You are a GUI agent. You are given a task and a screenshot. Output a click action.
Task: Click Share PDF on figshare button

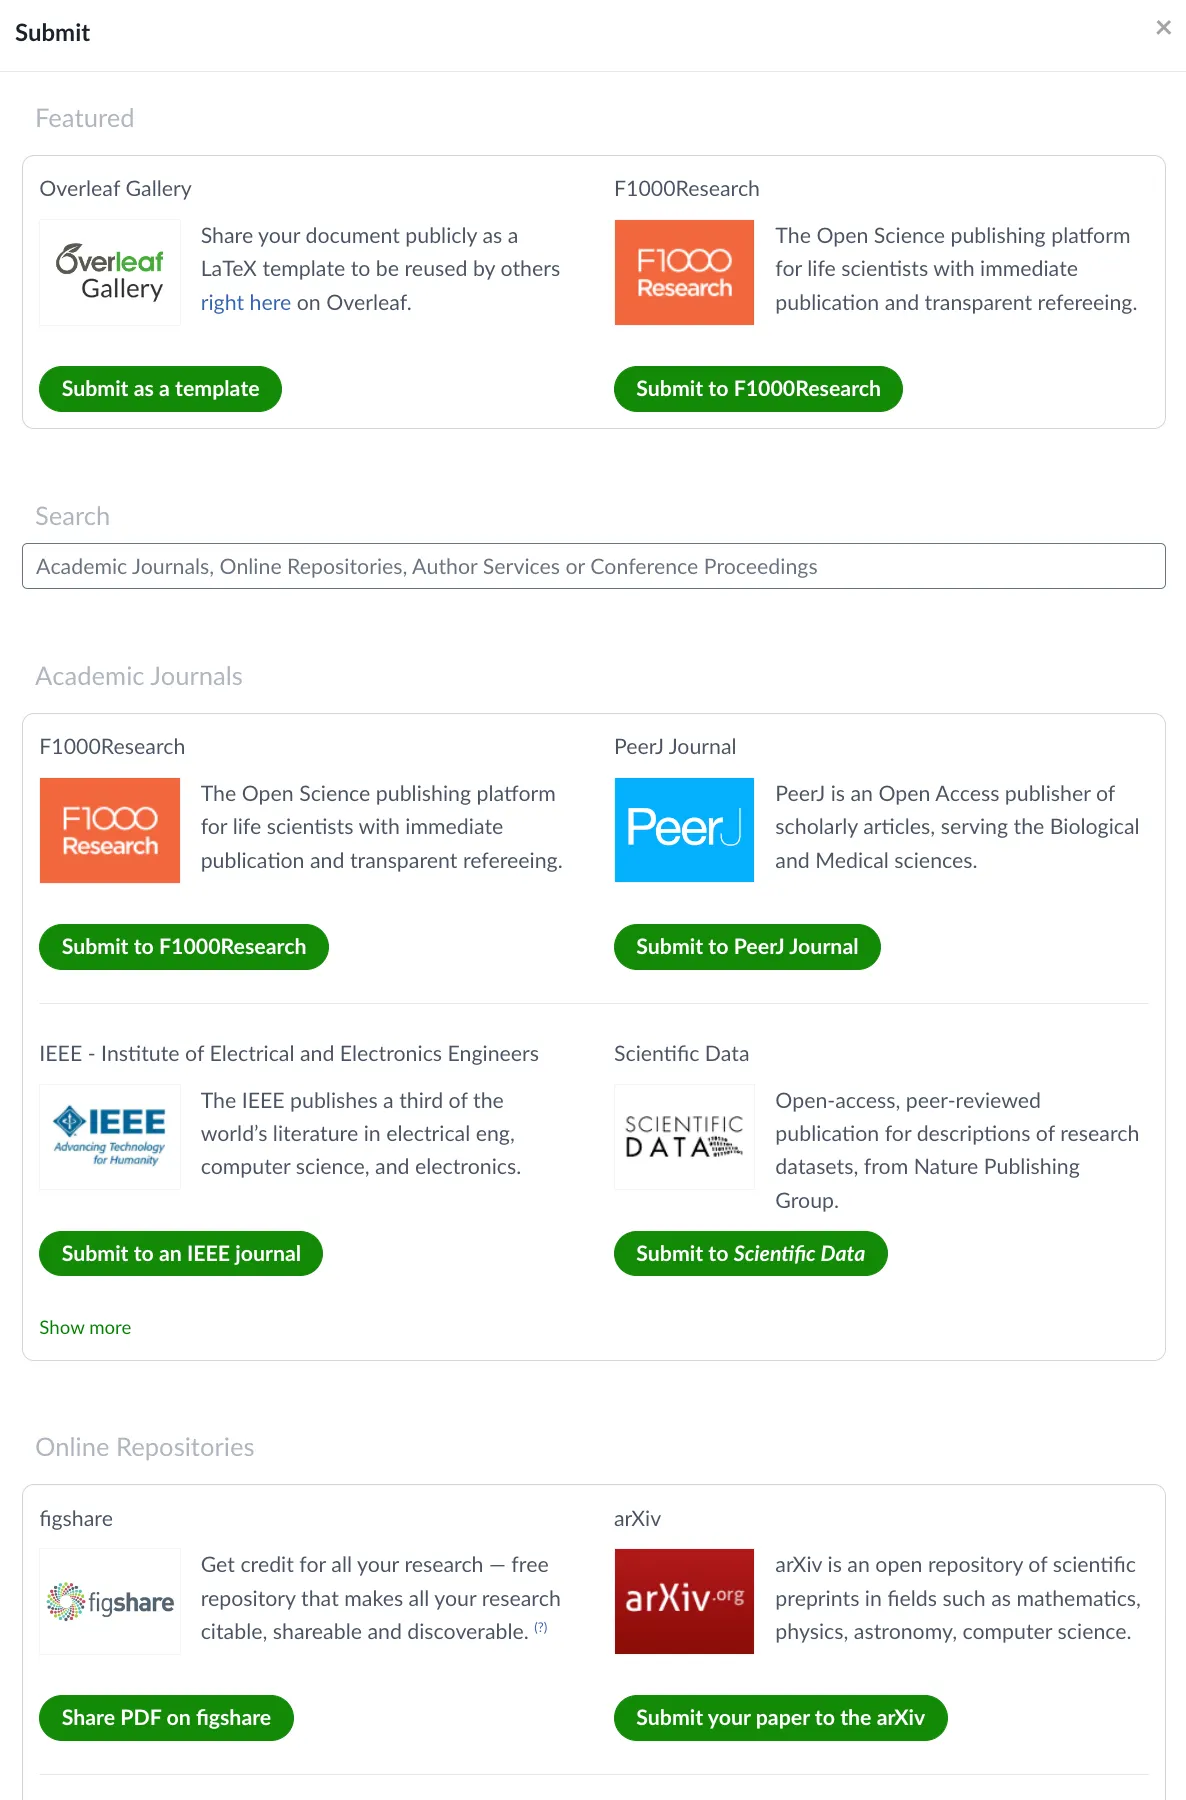click(166, 1718)
